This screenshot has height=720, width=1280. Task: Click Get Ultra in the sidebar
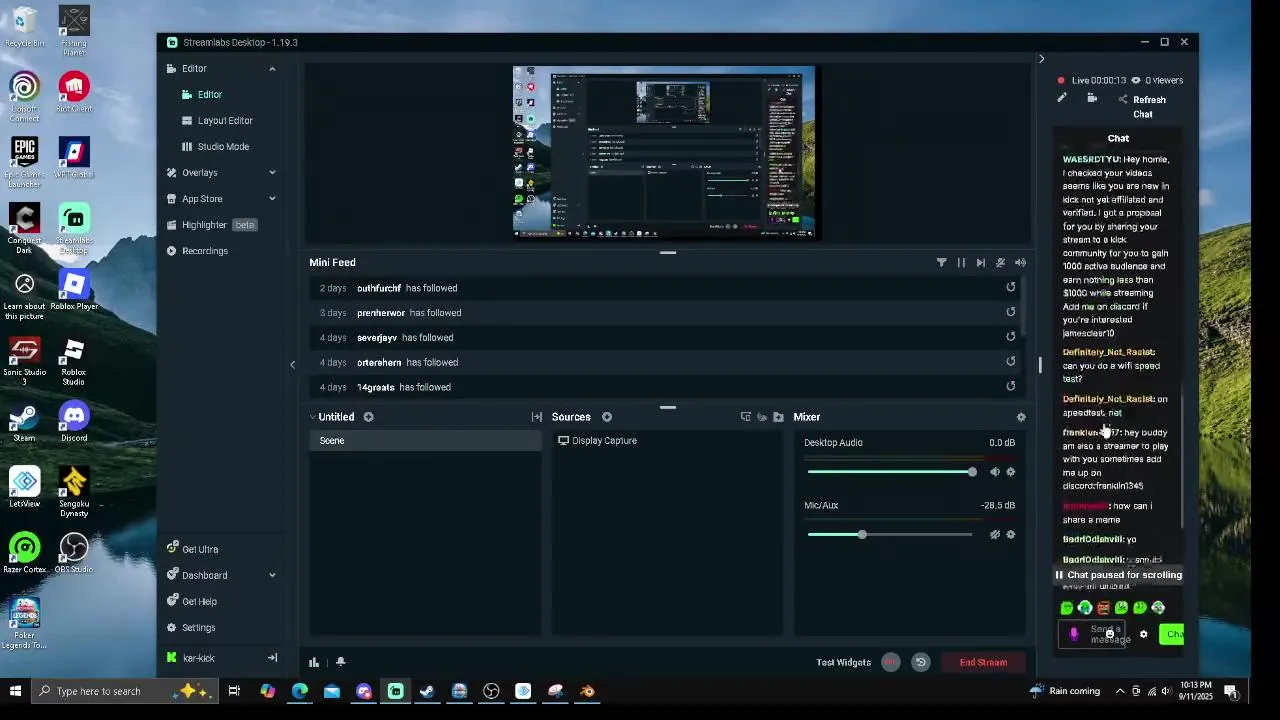(199, 549)
